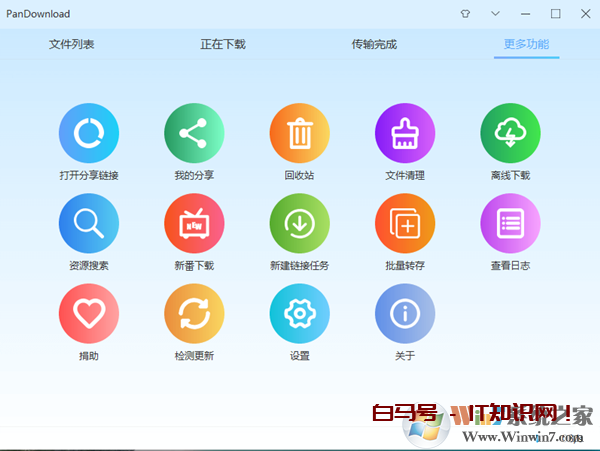This screenshot has width=600, height=451.
Task: Open 批量转存 batch transfer
Action: point(405,223)
